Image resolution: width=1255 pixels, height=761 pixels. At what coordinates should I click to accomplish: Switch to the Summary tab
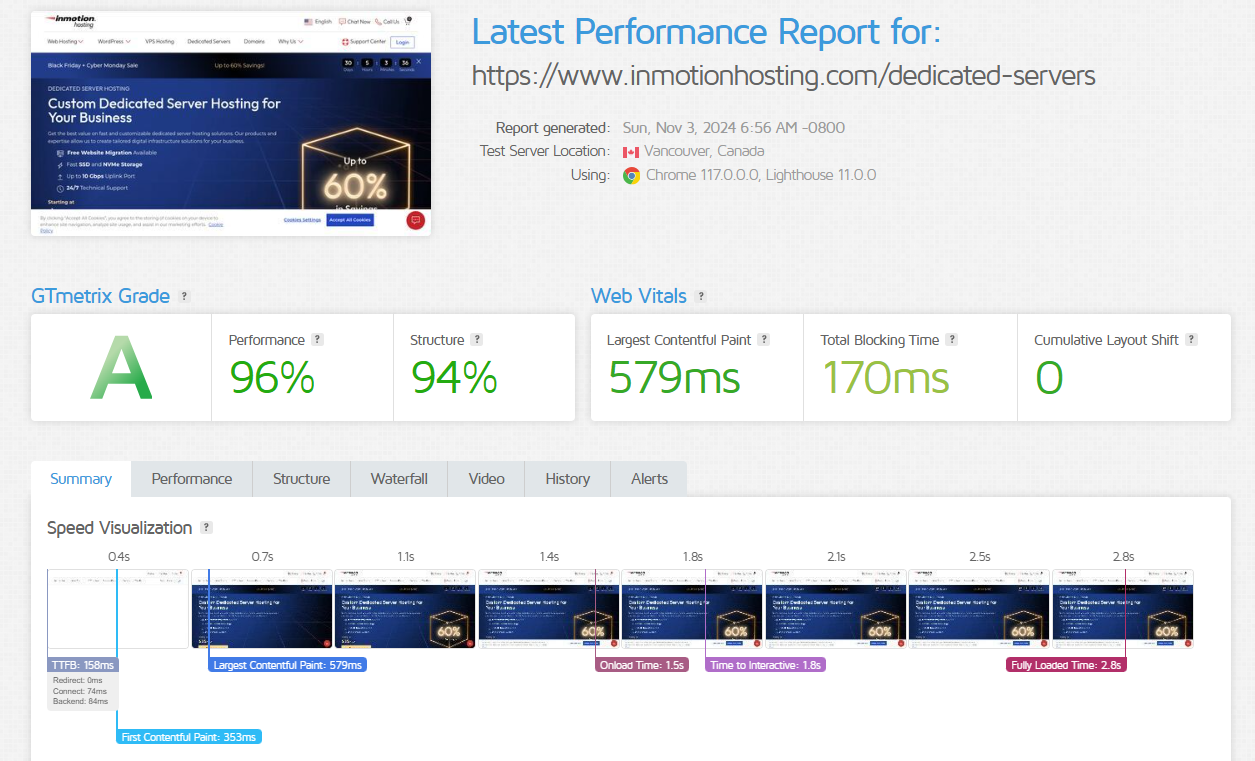pyautogui.click(x=81, y=479)
